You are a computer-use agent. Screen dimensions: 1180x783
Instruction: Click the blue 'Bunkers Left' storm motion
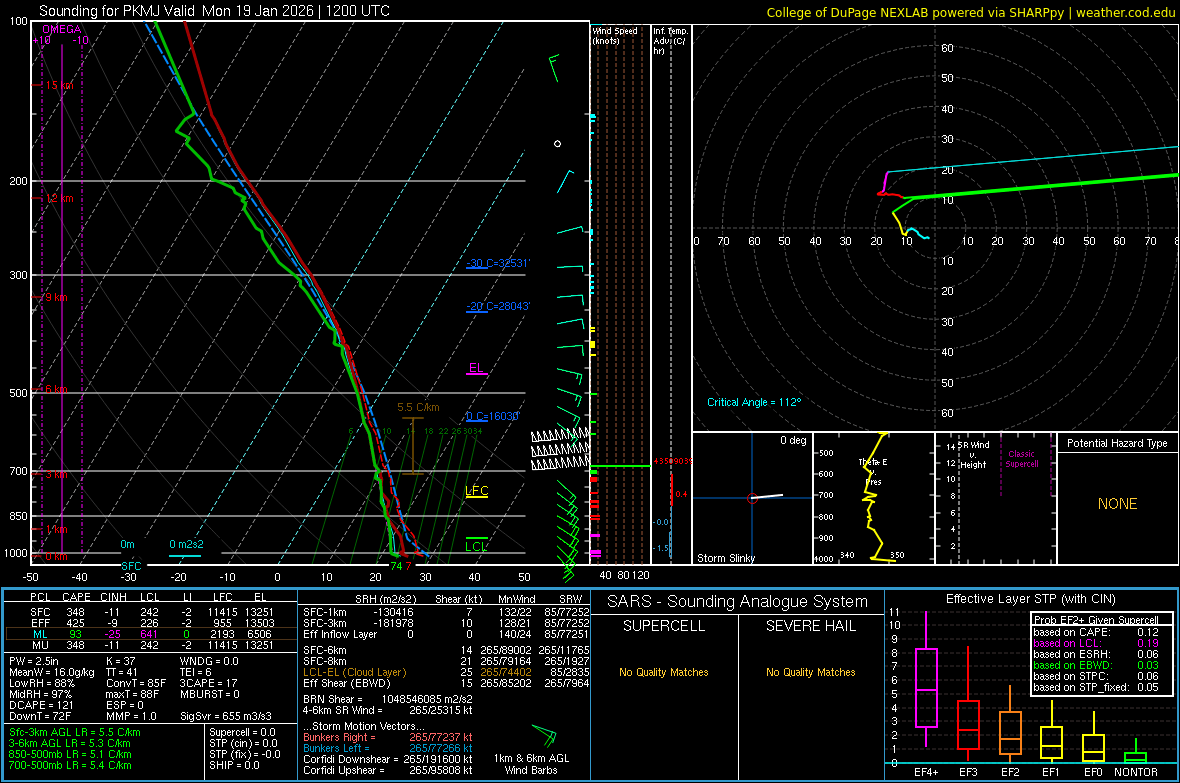click(x=388, y=748)
